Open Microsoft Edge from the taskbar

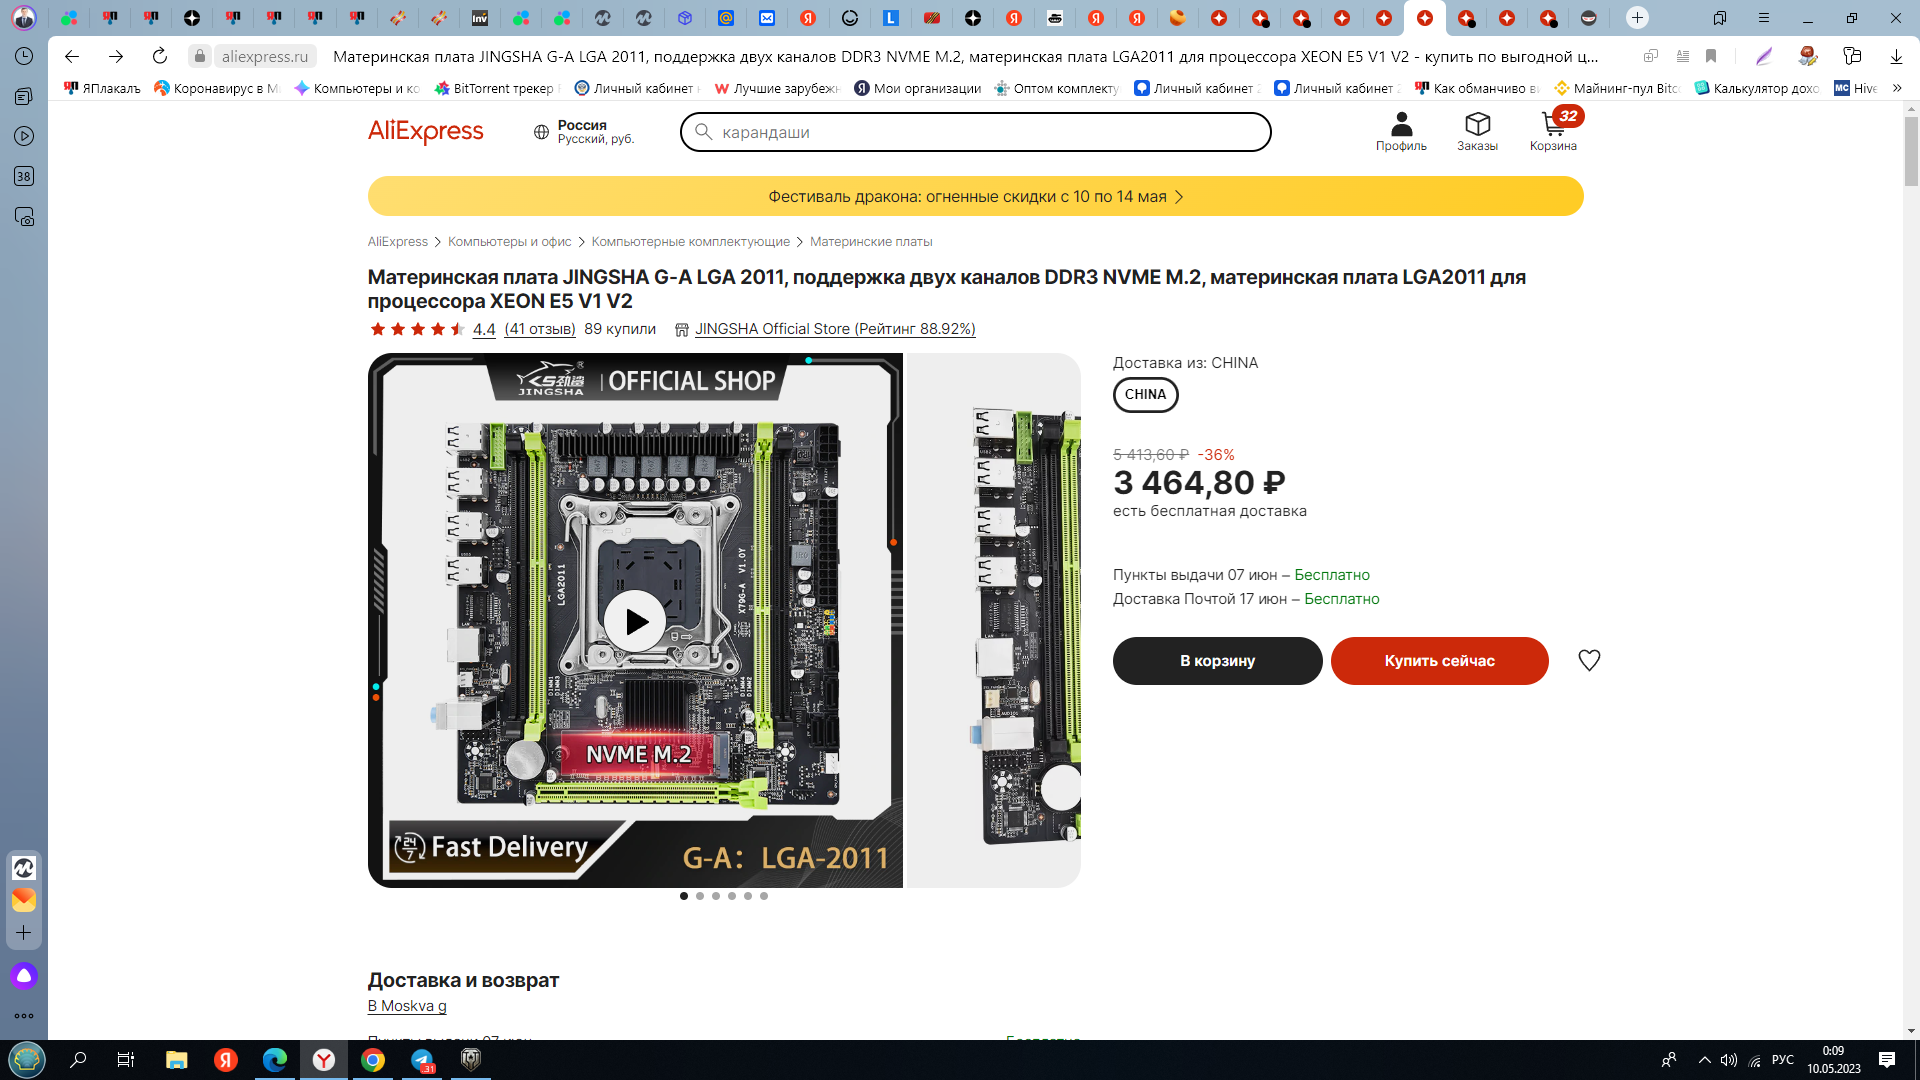(275, 1060)
